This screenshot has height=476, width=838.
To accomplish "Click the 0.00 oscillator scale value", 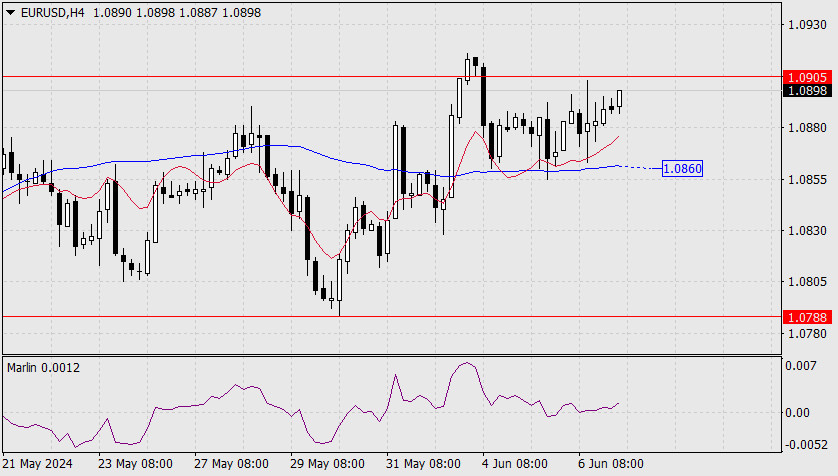I will point(797,412).
